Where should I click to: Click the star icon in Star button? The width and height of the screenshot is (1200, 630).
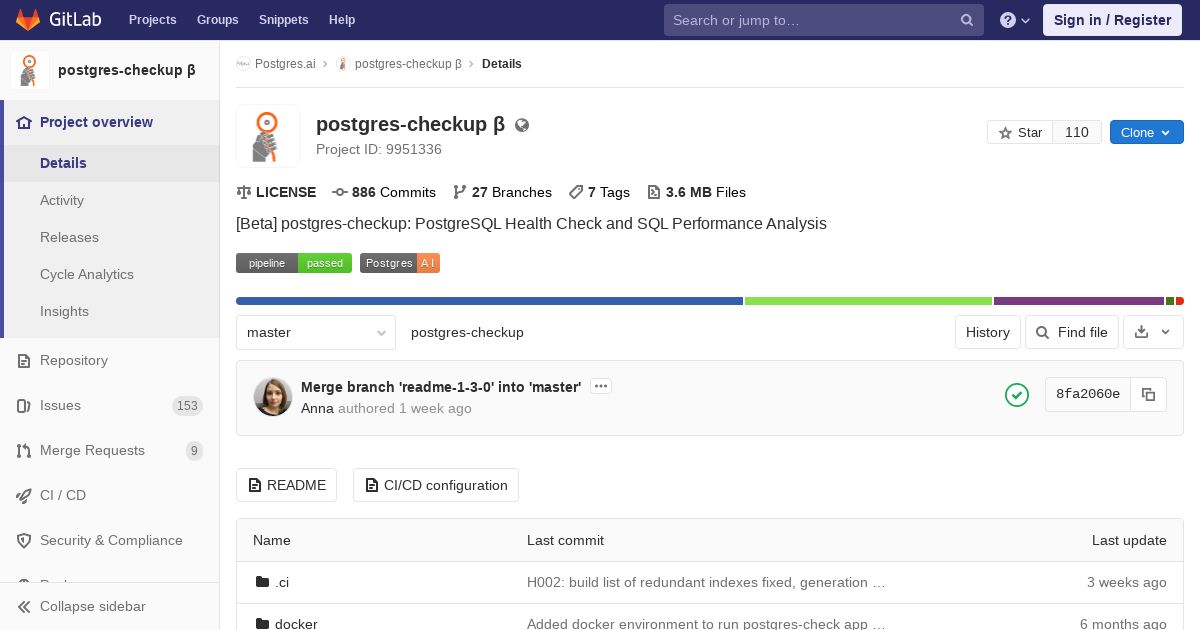click(x=1006, y=133)
